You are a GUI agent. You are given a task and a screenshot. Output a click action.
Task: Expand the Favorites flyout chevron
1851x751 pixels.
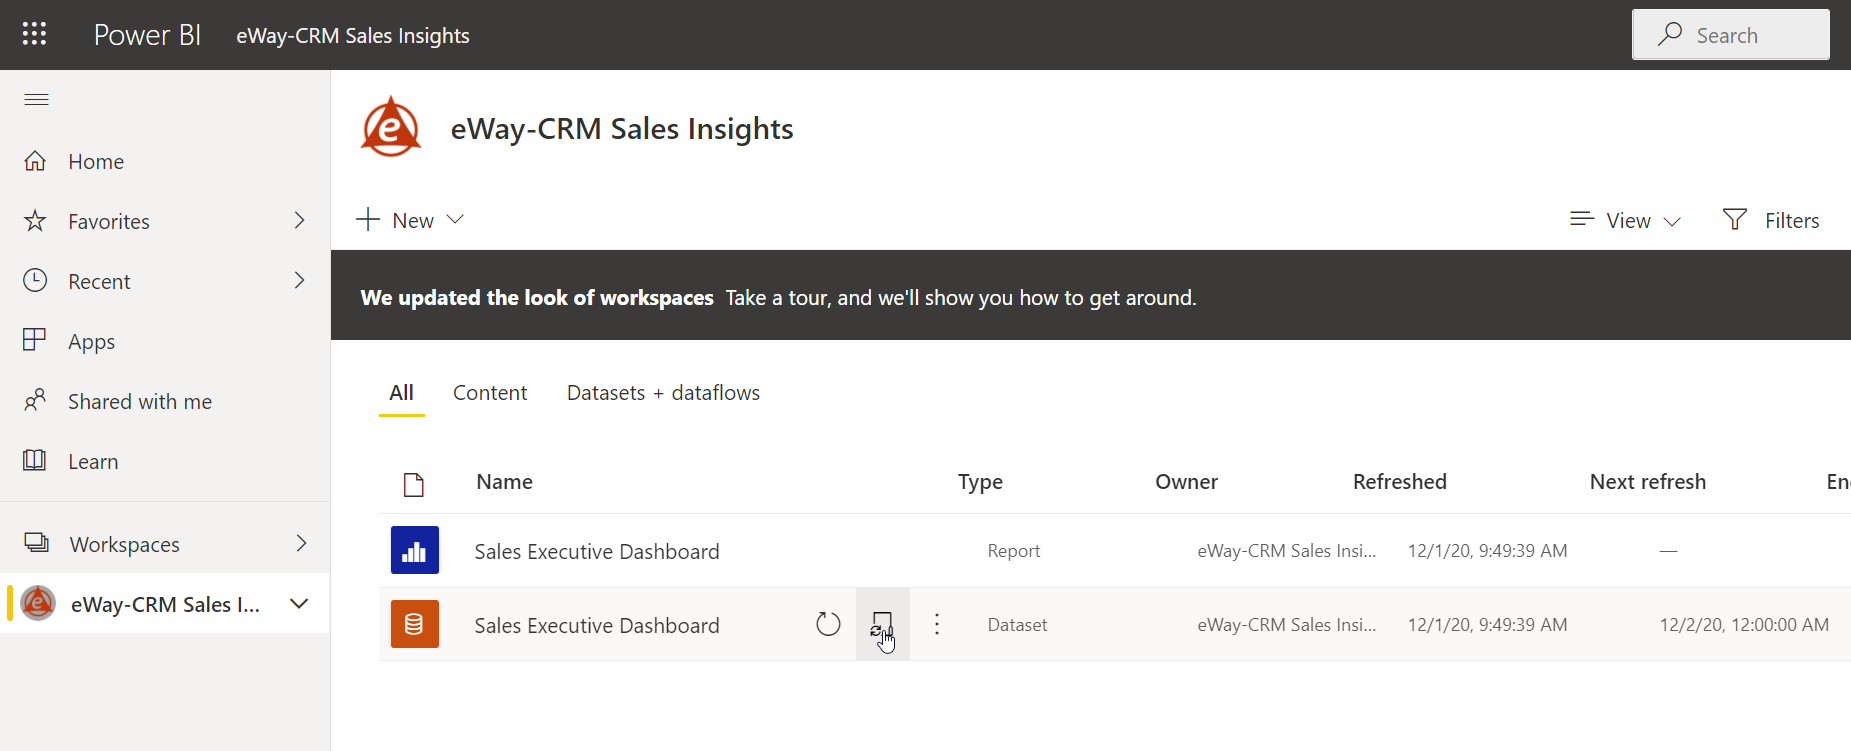tap(299, 220)
